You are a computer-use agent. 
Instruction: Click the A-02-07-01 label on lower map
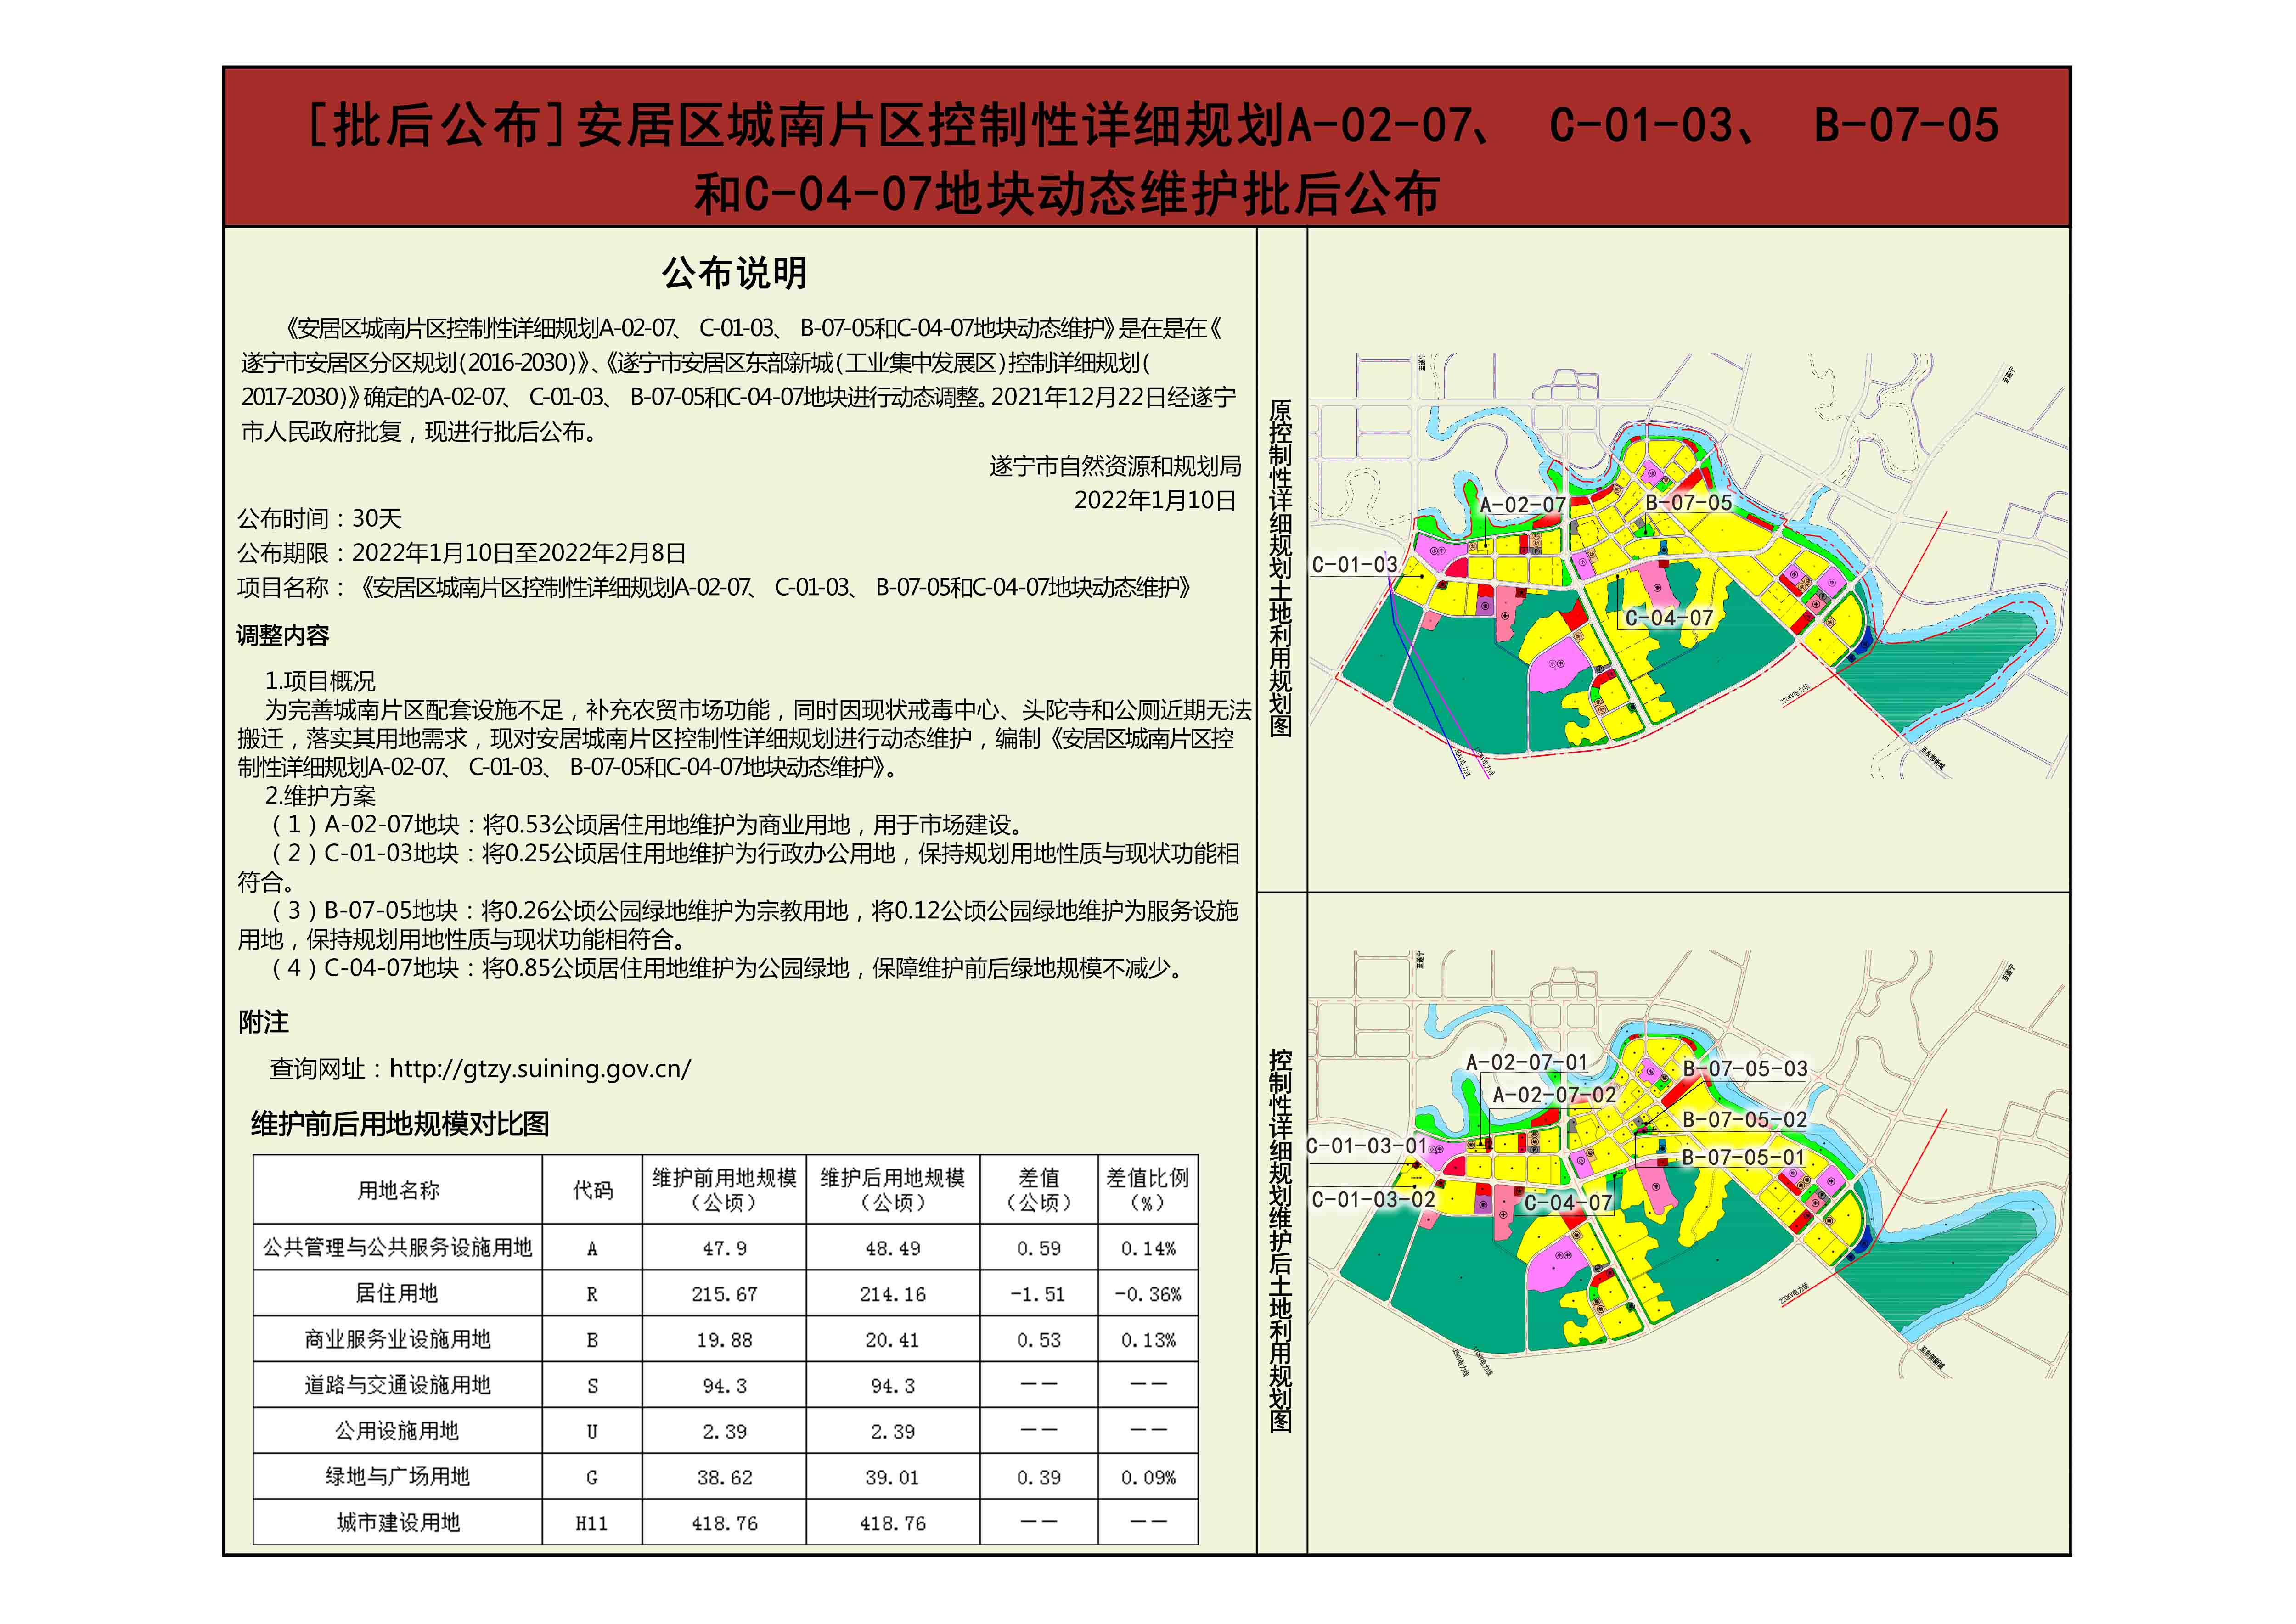pos(1526,1062)
